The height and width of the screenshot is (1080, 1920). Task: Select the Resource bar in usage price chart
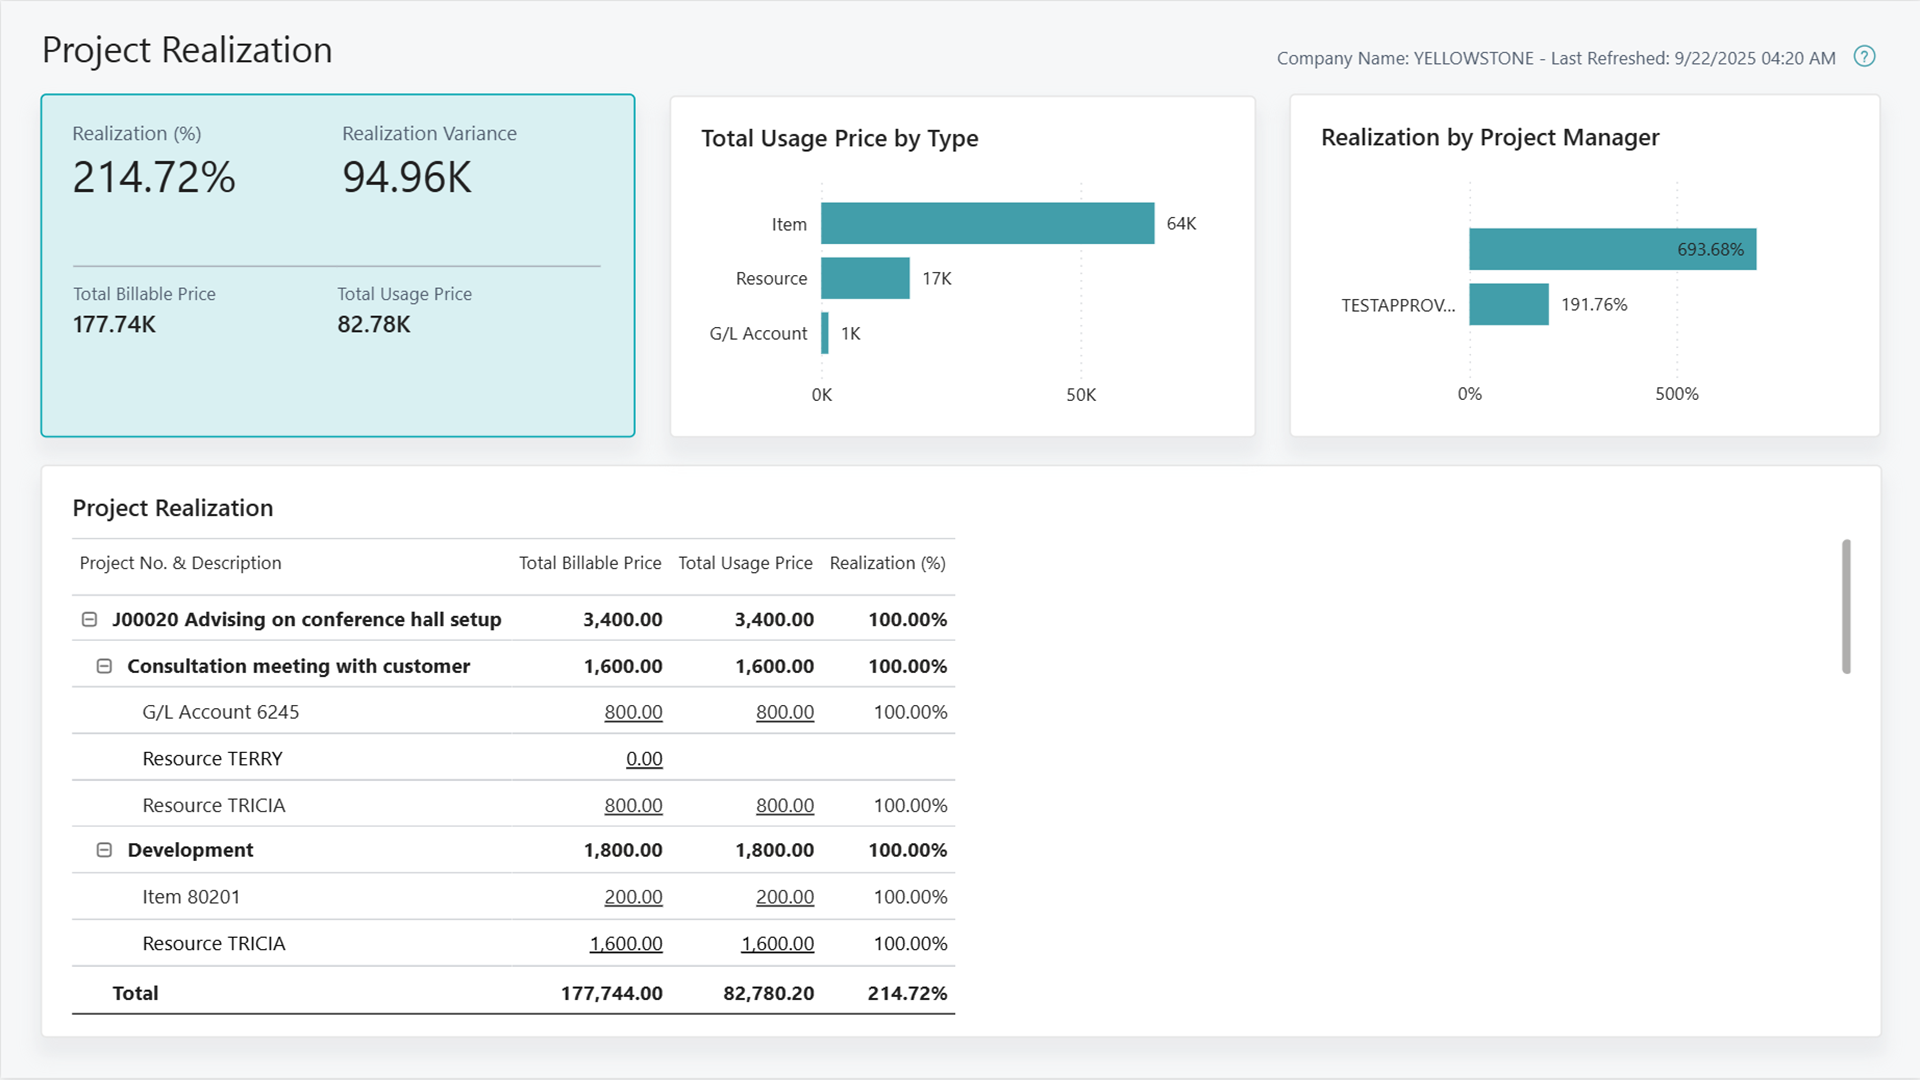pos(864,278)
